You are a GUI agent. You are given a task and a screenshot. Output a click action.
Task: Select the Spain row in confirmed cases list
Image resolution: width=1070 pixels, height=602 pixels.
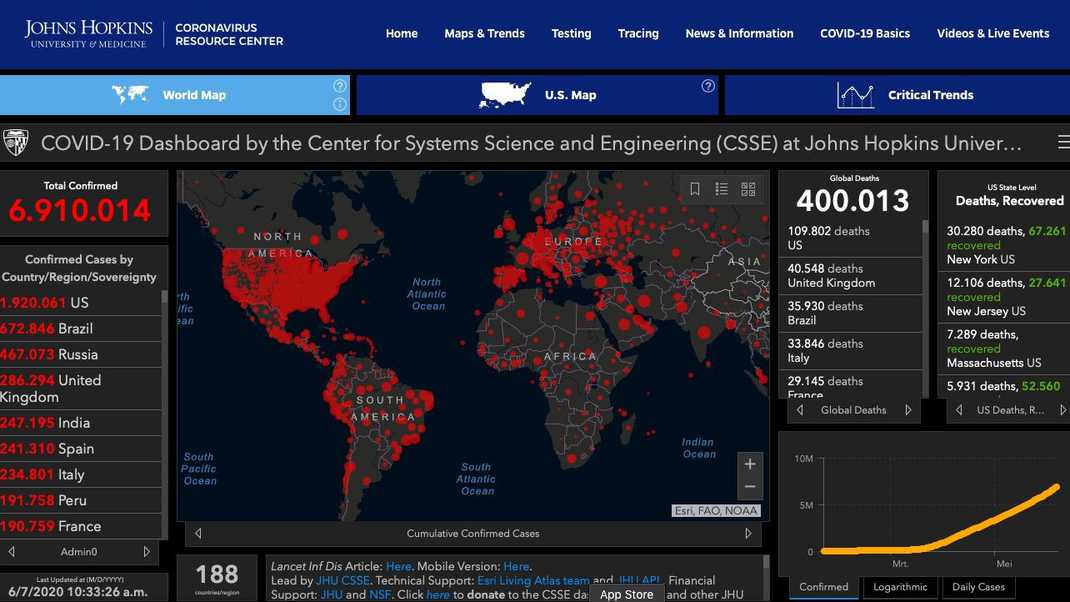[x=81, y=448]
